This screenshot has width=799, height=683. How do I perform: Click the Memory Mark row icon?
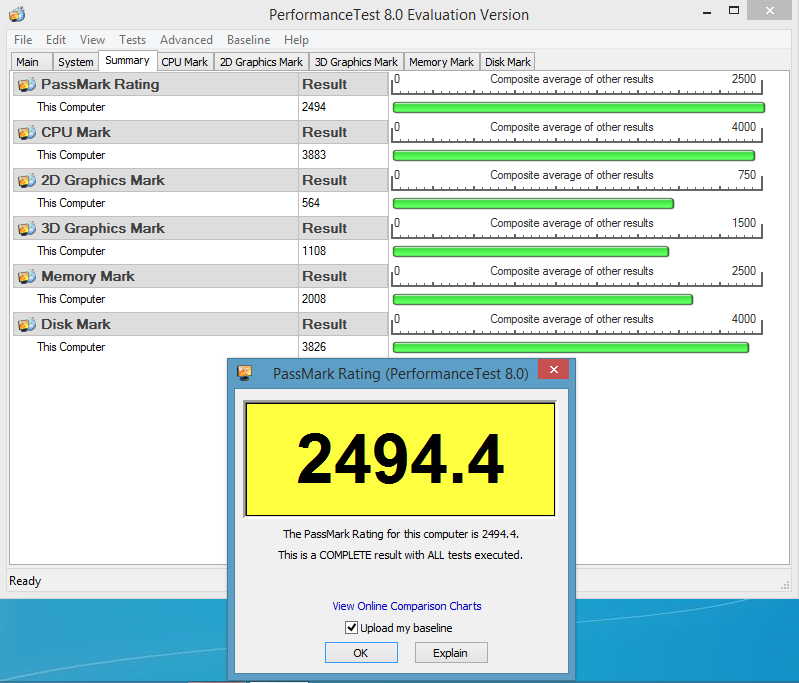pyautogui.click(x=26, y=276)
